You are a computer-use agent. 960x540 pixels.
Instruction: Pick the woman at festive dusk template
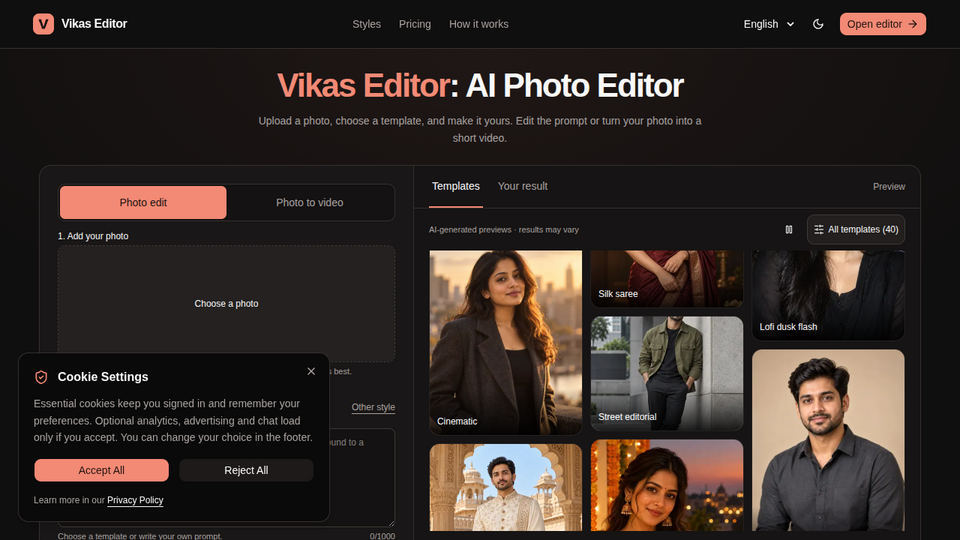point(667,486)
